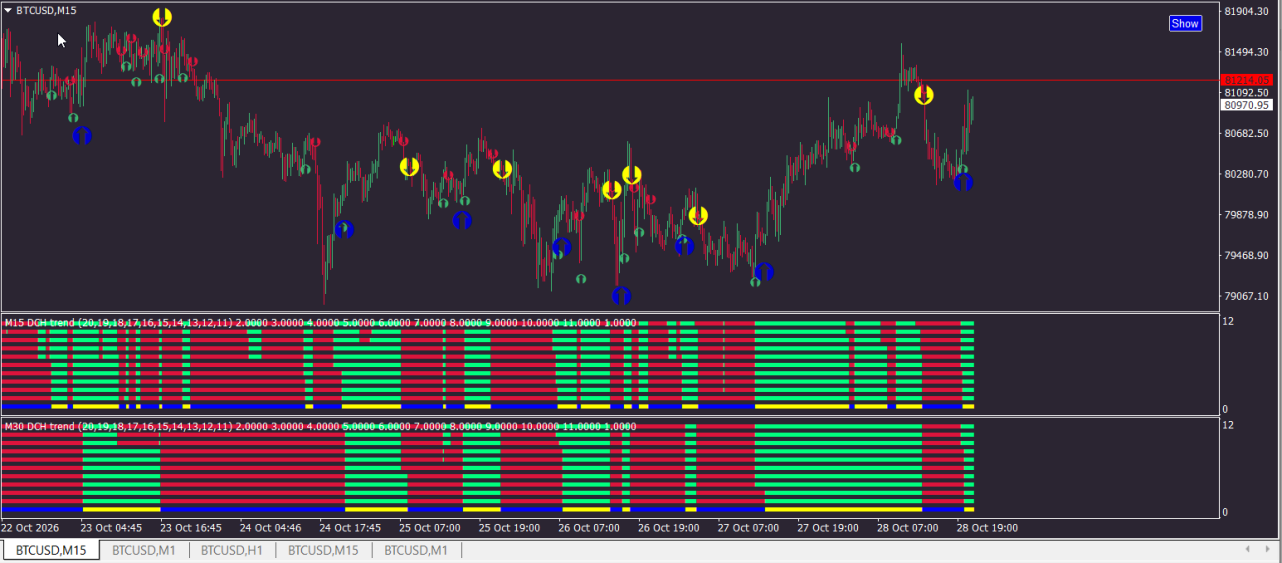The width and height of the screenshot is (1282, 563).
Task: Select the first blue buy arrow above 23 Oct 04:45
Action: (x=82, y=135)
